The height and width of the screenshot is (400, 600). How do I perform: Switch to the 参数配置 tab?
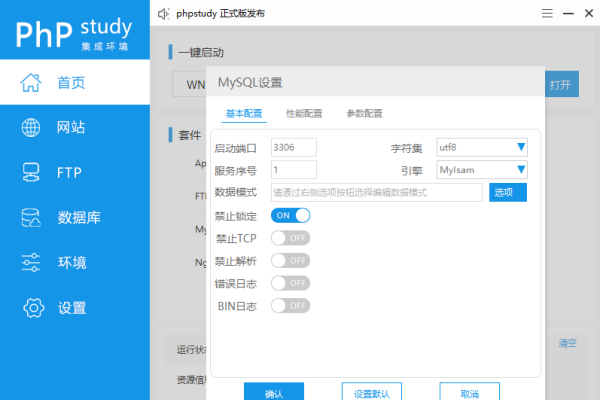point(364,114)
